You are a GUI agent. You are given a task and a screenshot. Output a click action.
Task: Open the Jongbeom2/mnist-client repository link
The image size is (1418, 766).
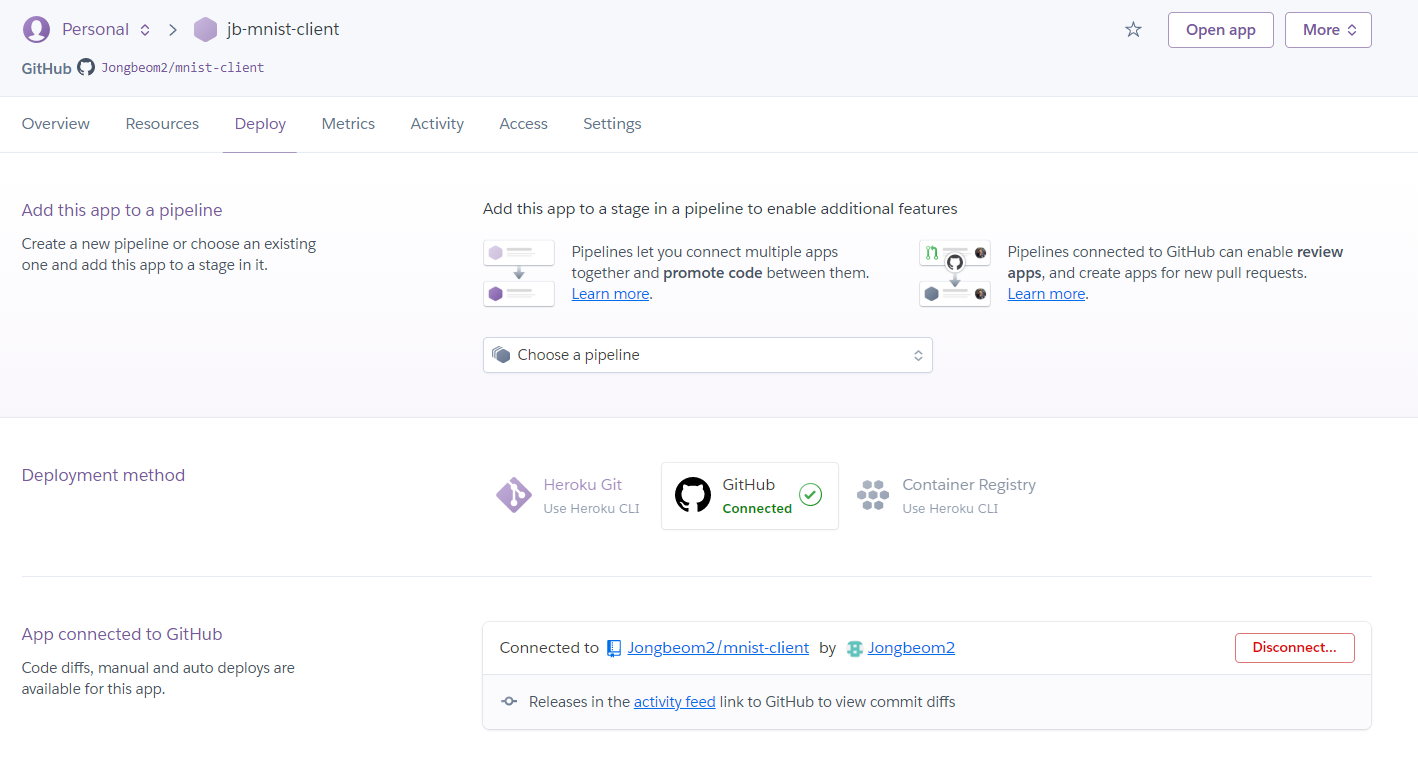coord(718,648)
